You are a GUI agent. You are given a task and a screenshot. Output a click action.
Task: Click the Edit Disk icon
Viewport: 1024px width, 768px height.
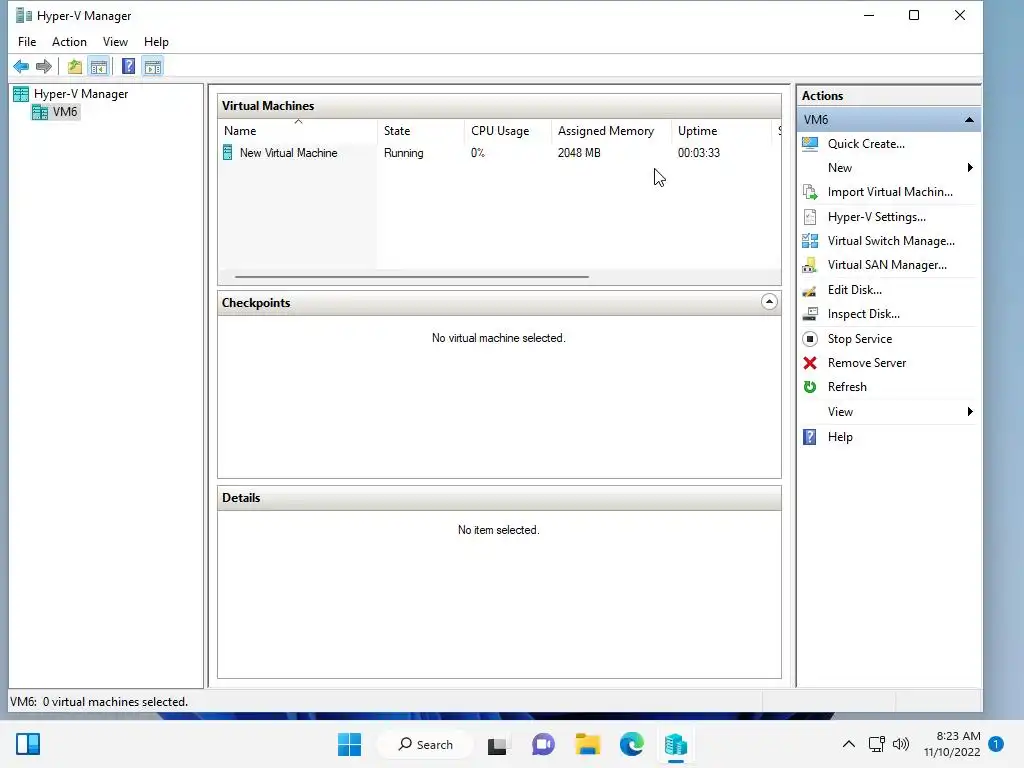point(810,290)
